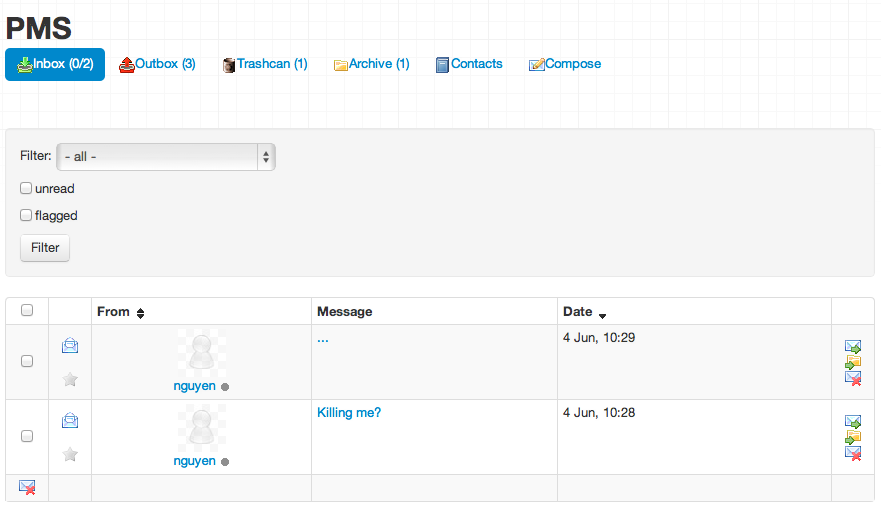Image resolution: width=881 pixels, height=514 pixels.
Task: Sort messages by the From column arrows
Action: 140,313
